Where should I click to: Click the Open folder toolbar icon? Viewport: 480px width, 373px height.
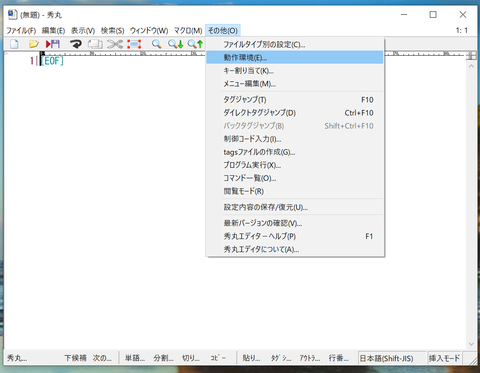[x=33, y=44]
